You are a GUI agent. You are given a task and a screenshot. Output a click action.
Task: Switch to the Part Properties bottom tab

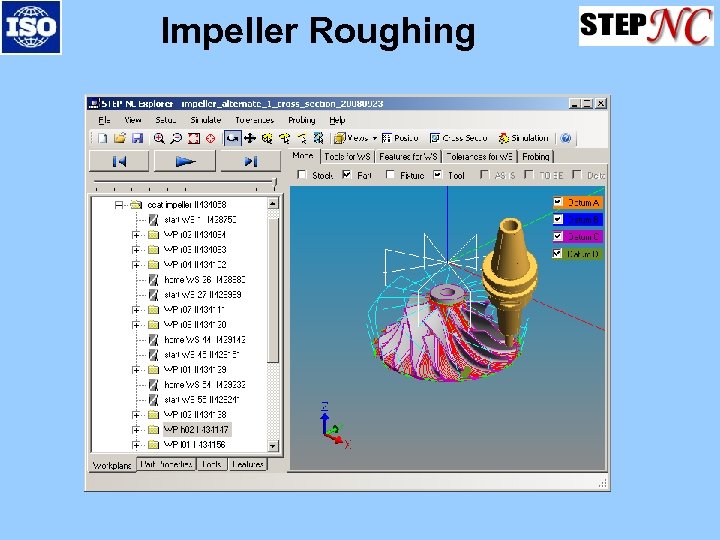(166, 464)
